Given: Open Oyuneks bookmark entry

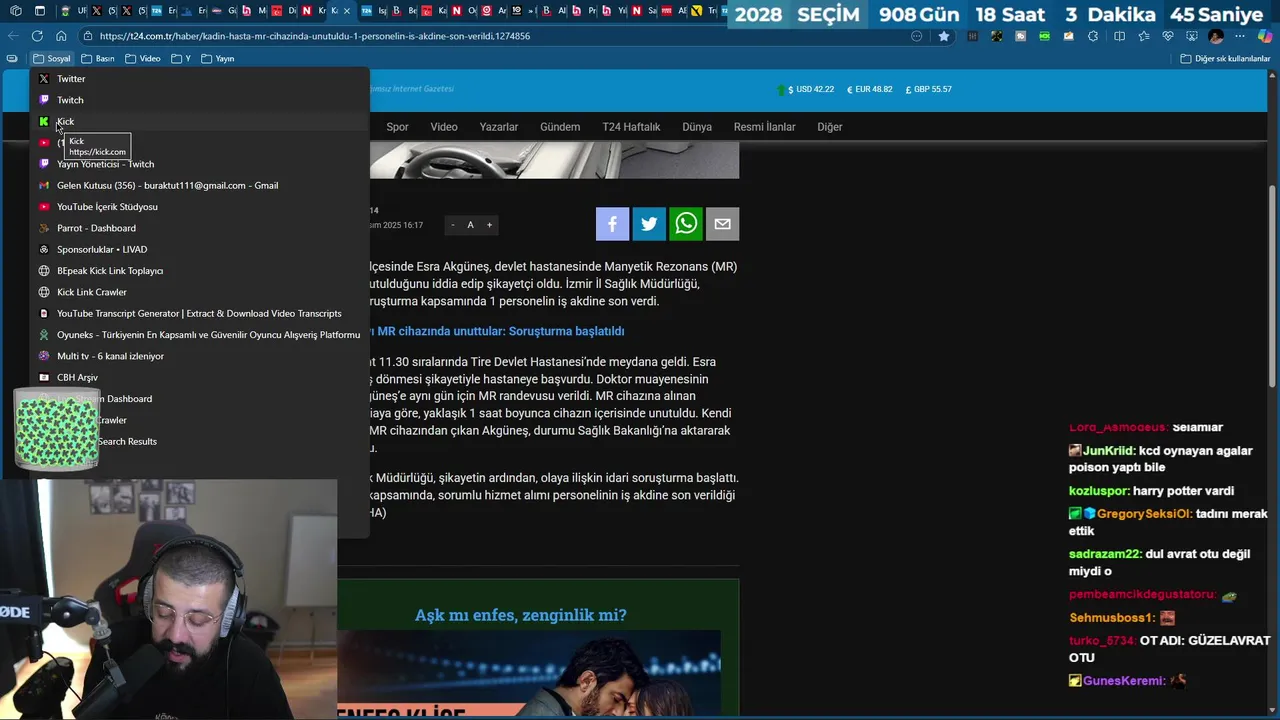Looking at the screenshot, I should click(200, 335).
